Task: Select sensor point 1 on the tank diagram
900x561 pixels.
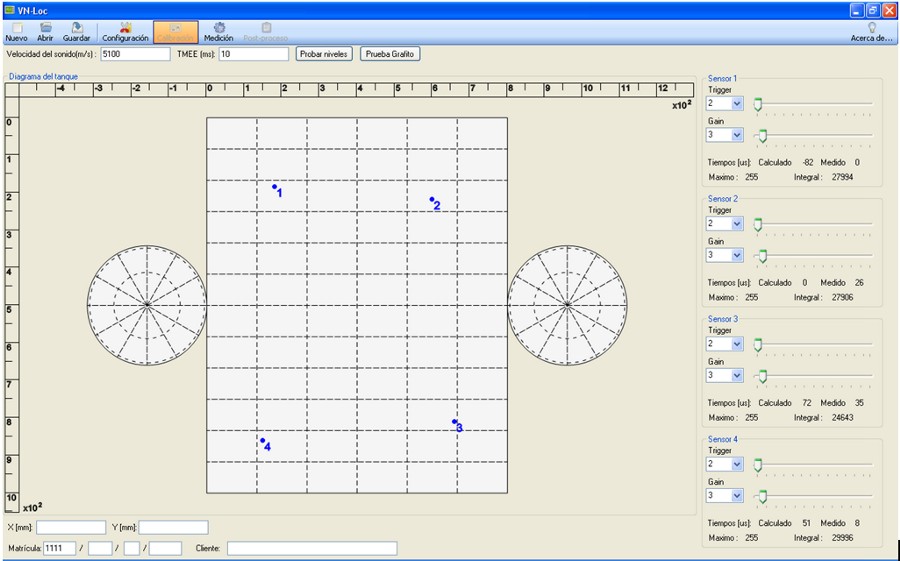Action: (274, 186)
